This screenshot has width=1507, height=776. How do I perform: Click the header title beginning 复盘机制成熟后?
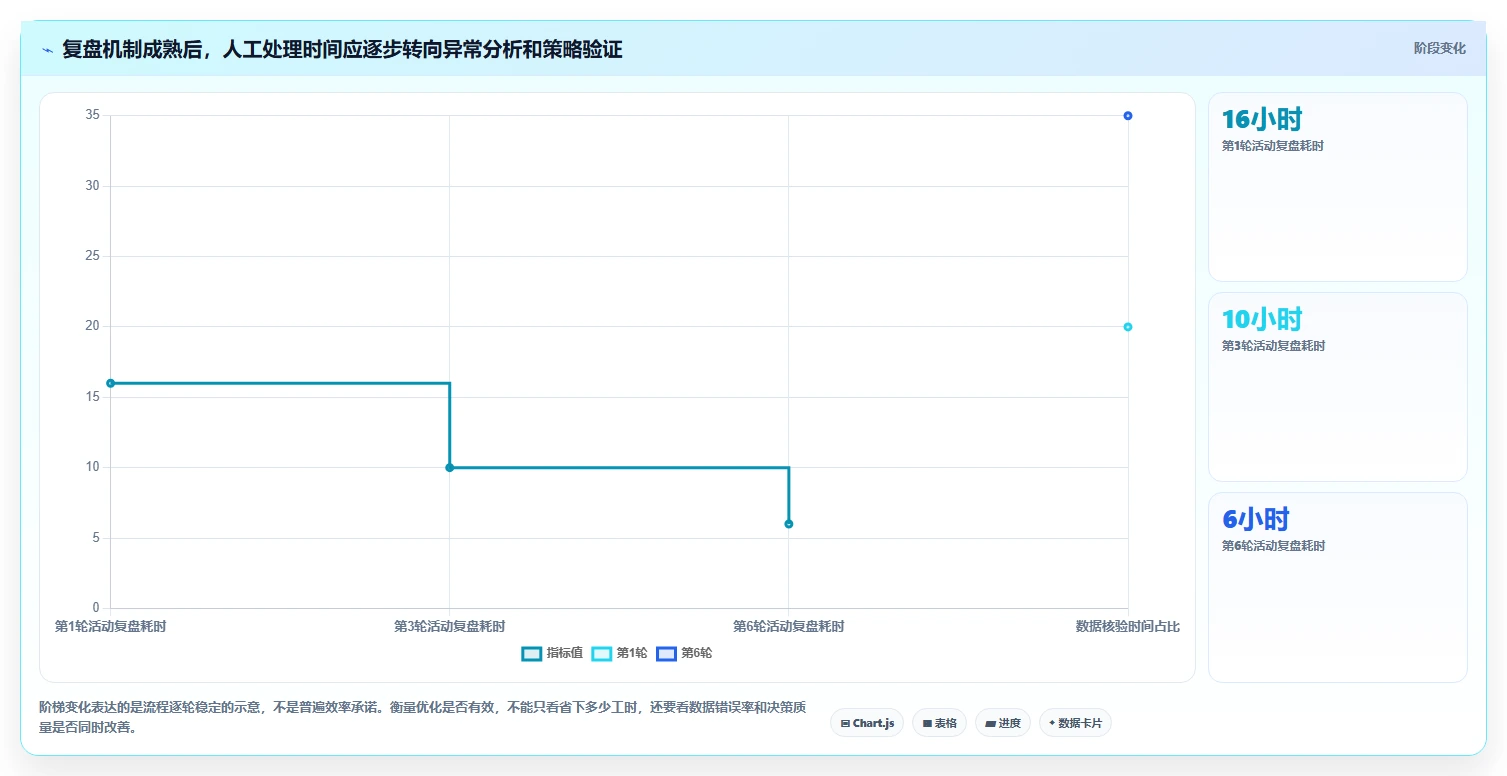click(x=342, y=50)
